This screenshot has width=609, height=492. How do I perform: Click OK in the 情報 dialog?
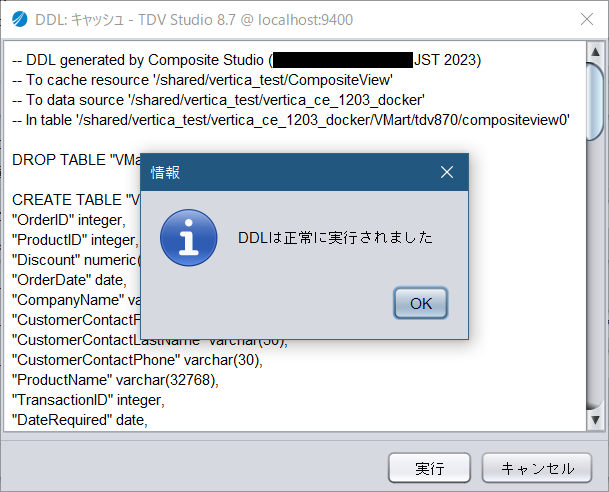point(421,303)
